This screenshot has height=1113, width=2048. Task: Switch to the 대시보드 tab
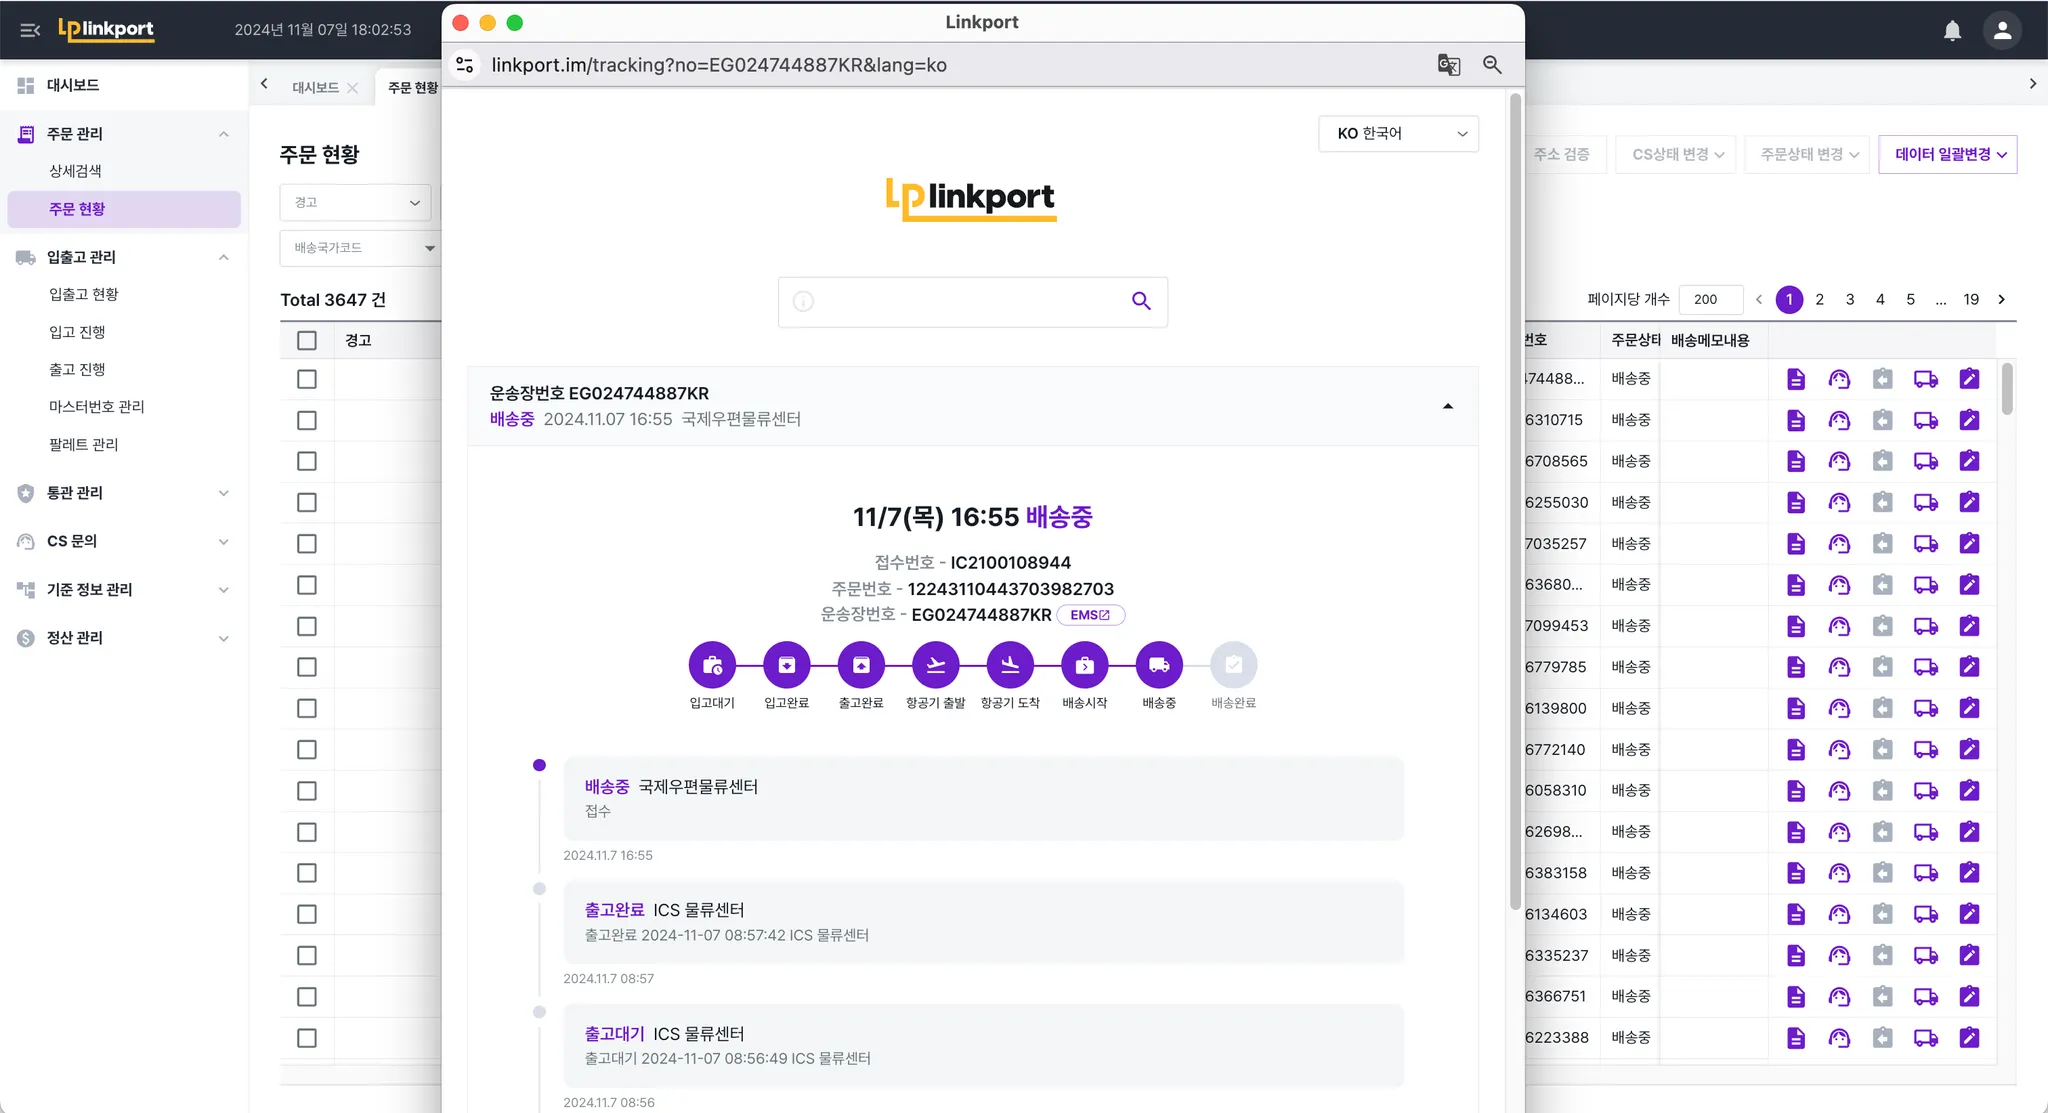tap(315, 88)
